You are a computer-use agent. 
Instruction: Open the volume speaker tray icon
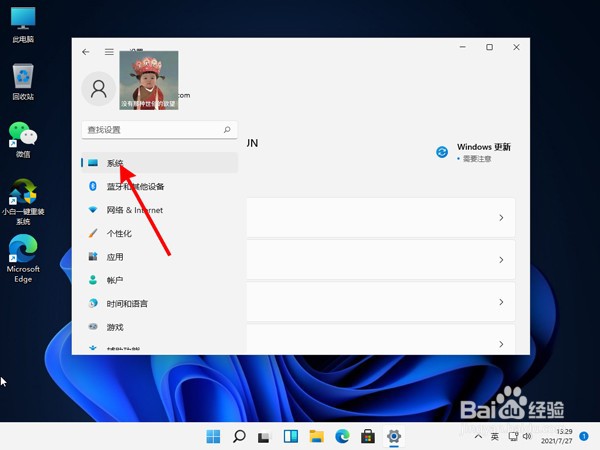click(x=527, y=436)
